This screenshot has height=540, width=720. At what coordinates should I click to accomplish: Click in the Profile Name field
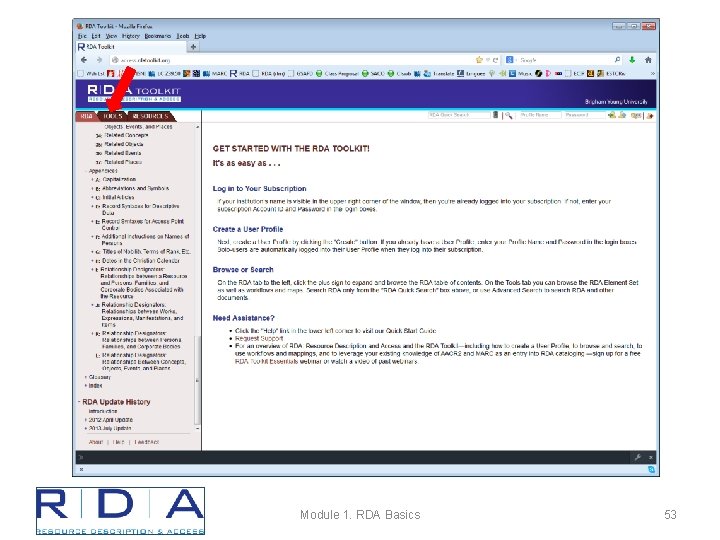(540, 115)
